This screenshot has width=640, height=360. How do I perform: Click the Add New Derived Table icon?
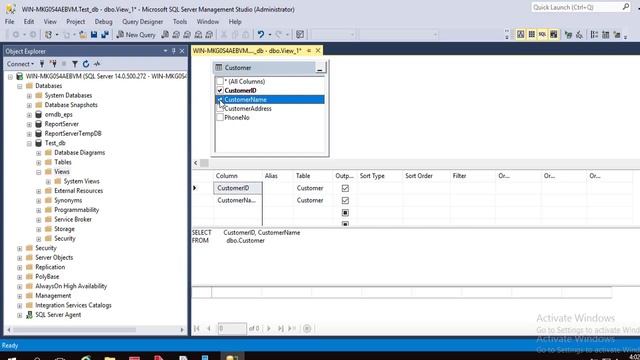coord(617,35)
